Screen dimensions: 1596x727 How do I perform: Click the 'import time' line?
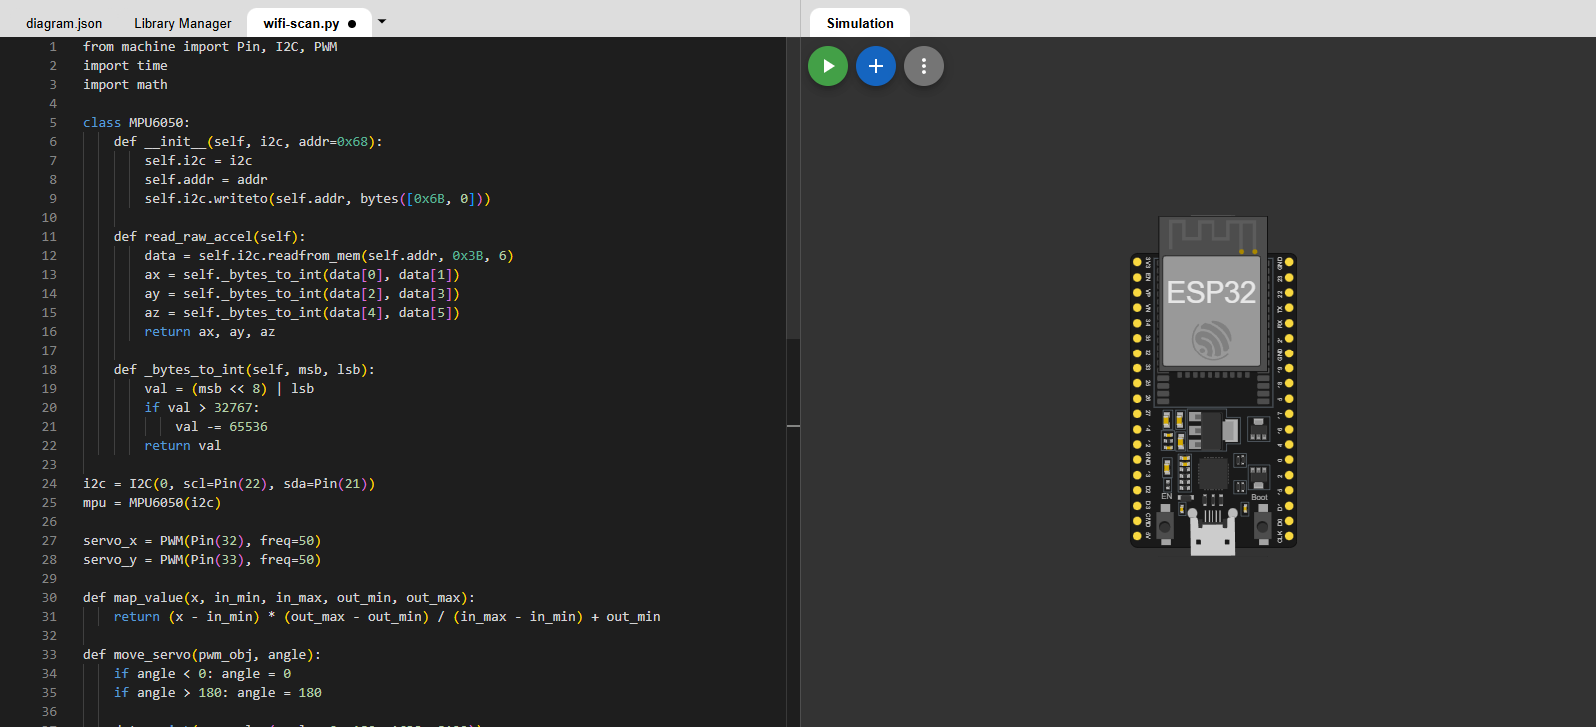point(125,66)
